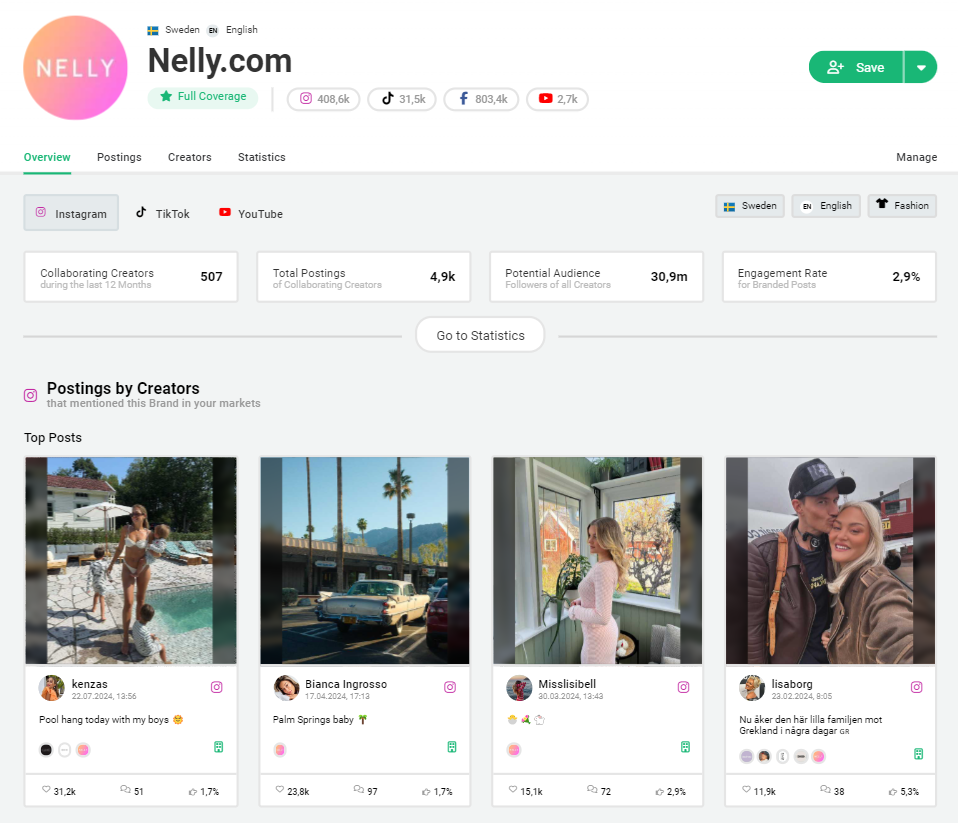Open the YouTube platform filter
The height and width of the screenshot is (823, 958).
pos(224,213)
